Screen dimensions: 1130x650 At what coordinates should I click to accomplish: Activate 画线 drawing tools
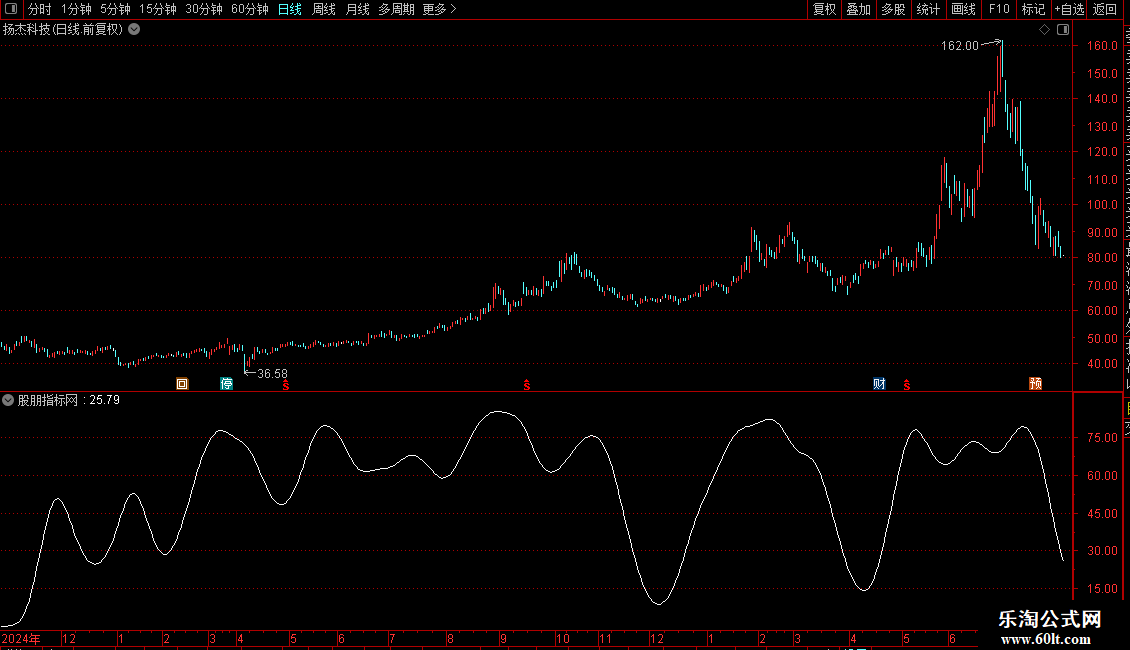pos(964,9)
